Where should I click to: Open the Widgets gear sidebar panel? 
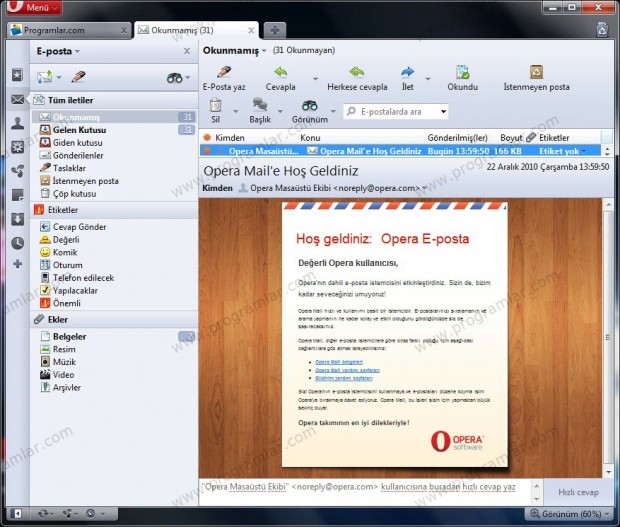point(17,147)
